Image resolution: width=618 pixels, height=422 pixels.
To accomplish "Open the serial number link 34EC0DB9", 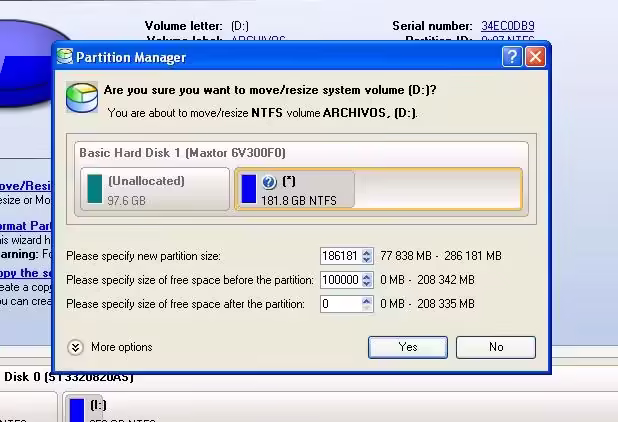I will click(x=508, y=26).
